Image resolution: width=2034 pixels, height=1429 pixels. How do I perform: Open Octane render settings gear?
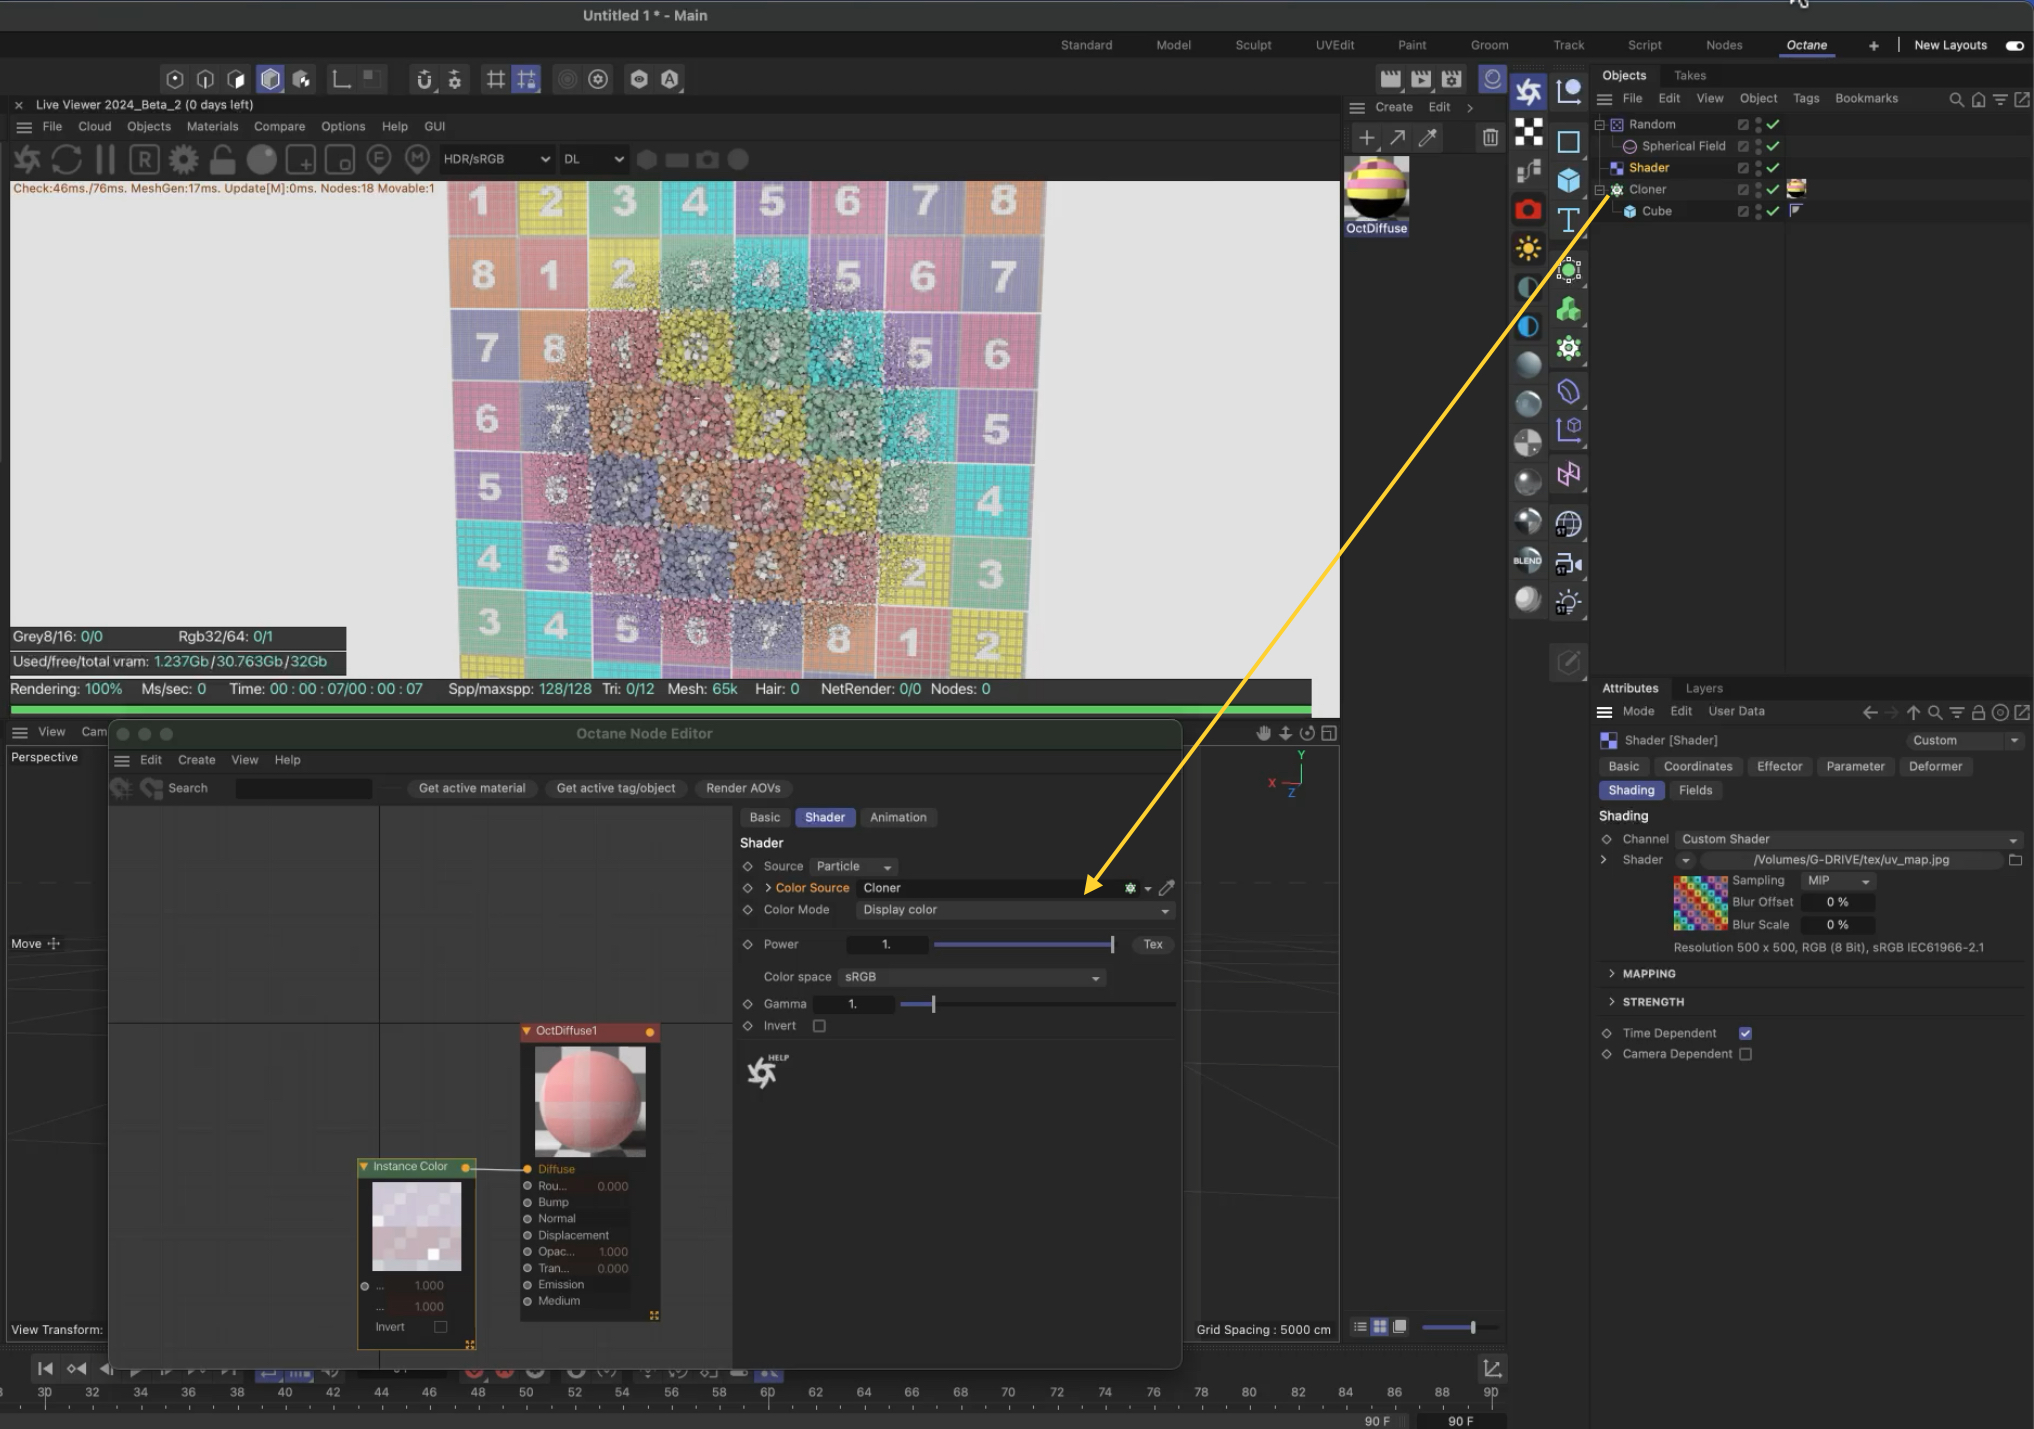tap(183, 159)
